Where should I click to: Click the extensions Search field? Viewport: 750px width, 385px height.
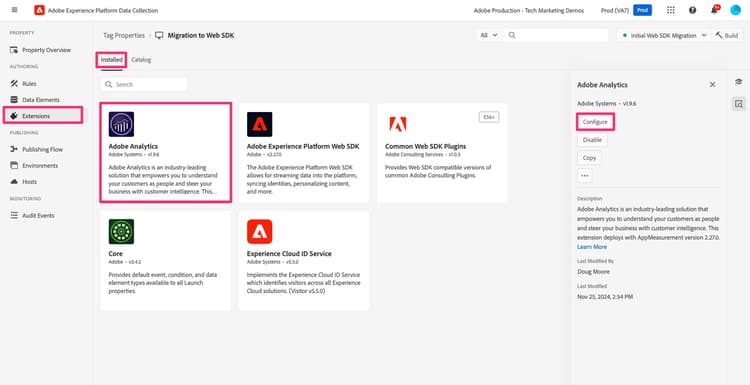click(143, 84)
